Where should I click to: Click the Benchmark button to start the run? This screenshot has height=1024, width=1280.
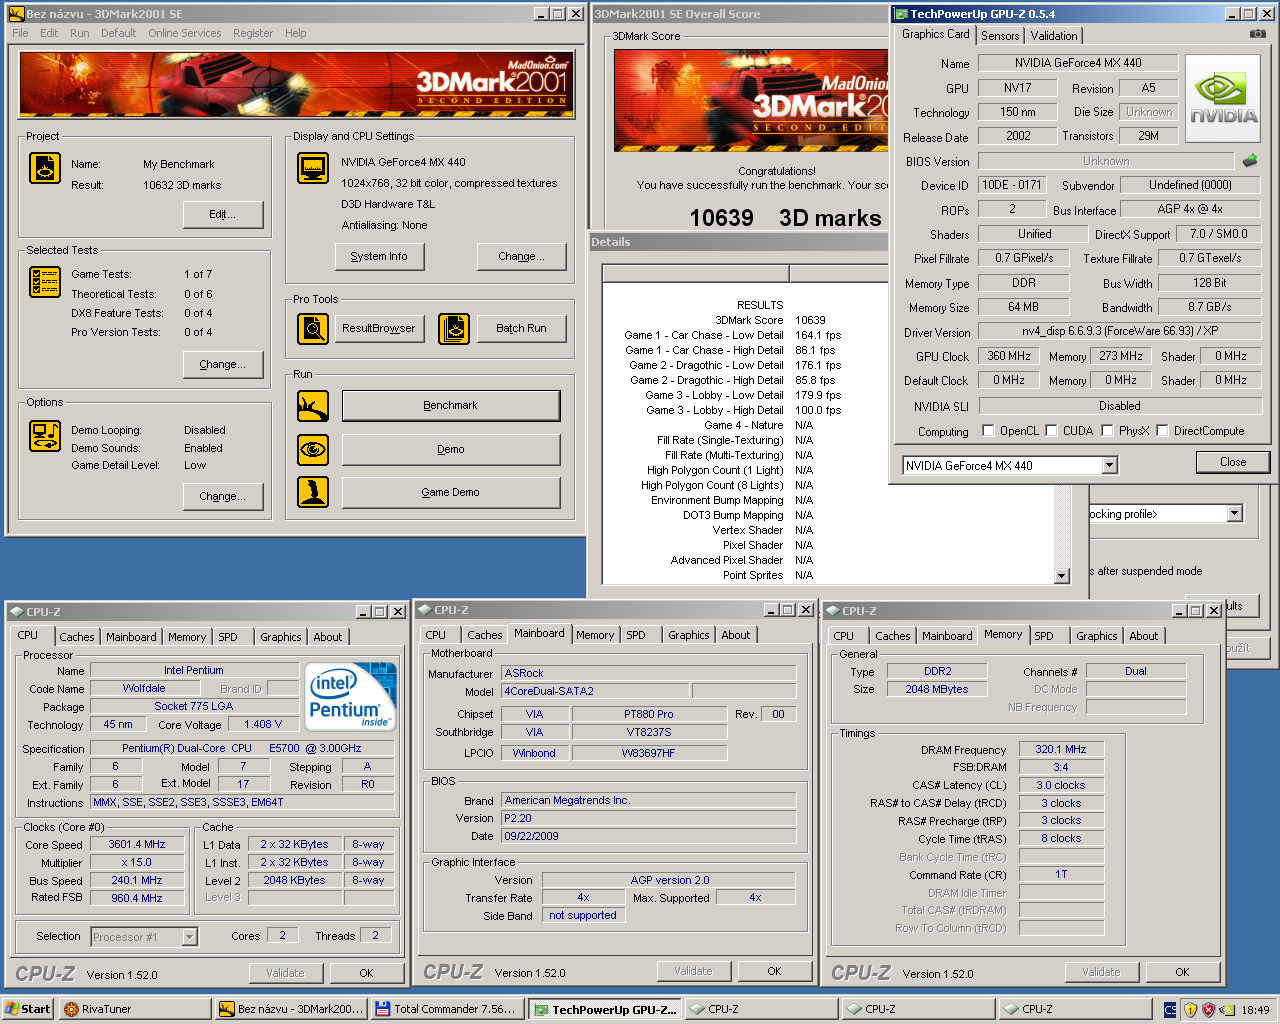451,406
